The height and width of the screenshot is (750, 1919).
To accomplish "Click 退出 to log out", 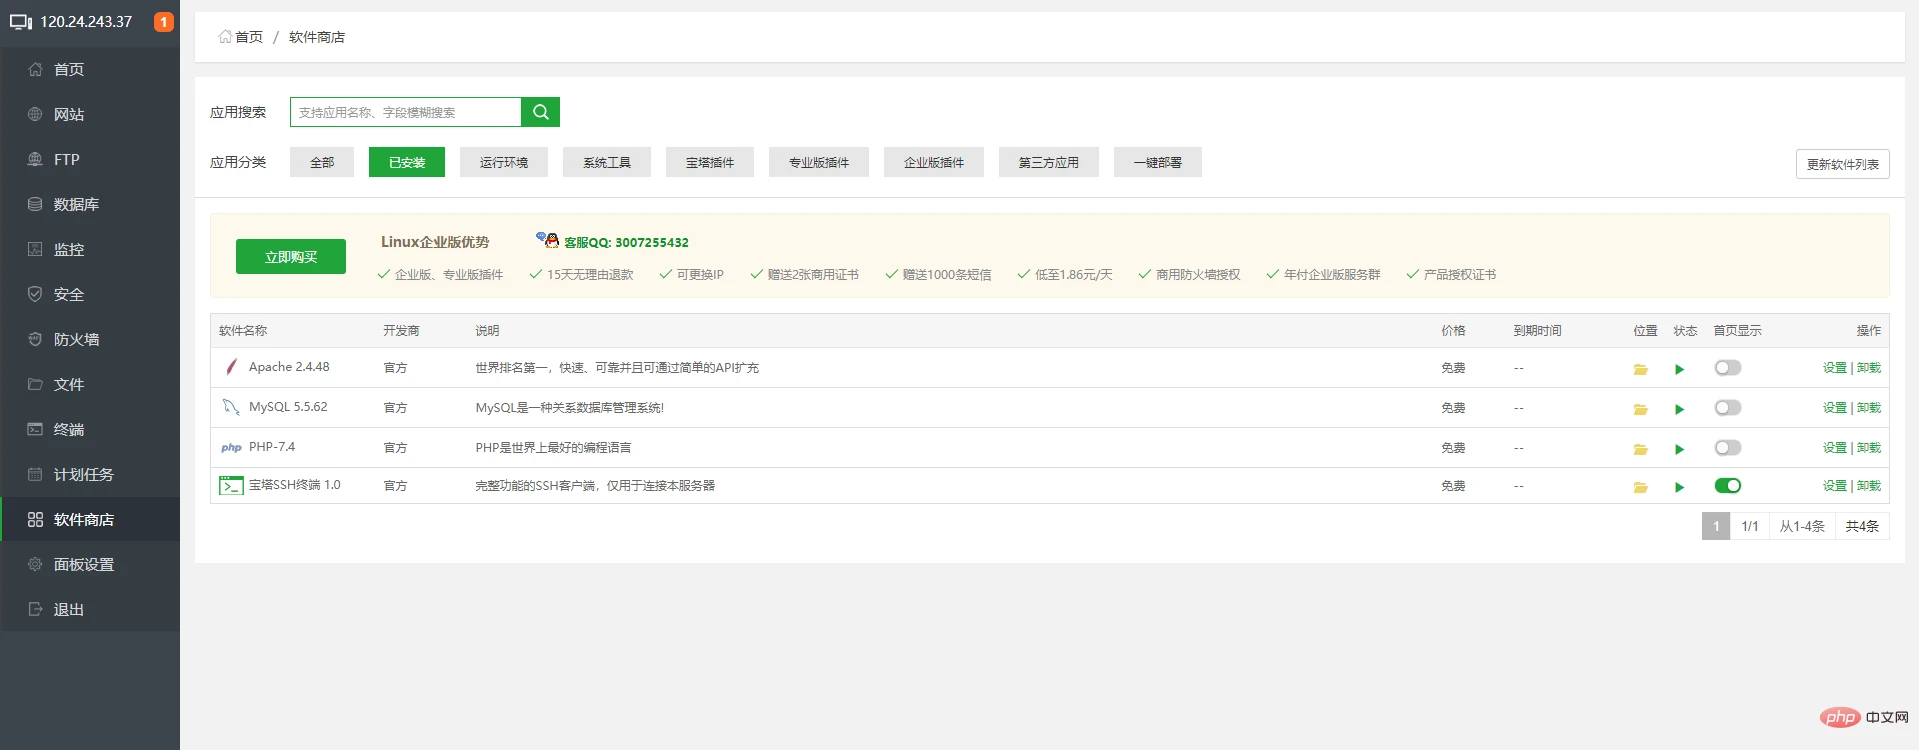I will pos(90,609).
